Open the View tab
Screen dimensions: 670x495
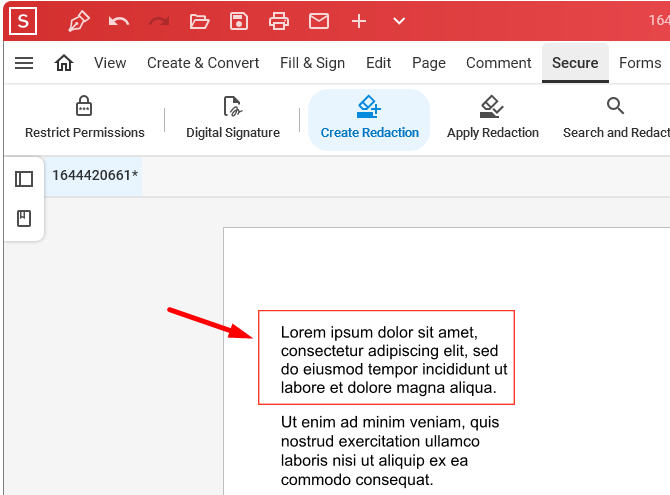(110, 63)
